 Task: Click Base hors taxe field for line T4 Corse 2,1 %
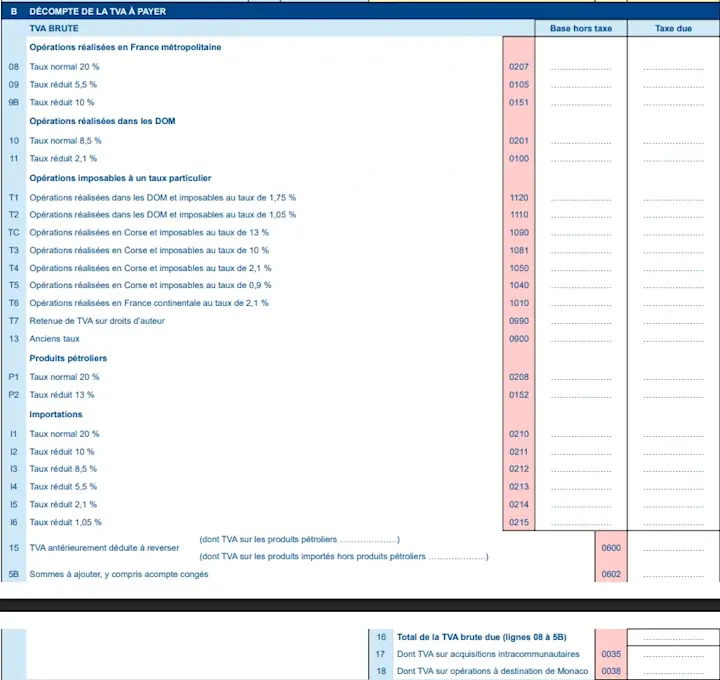coord(581,268)
